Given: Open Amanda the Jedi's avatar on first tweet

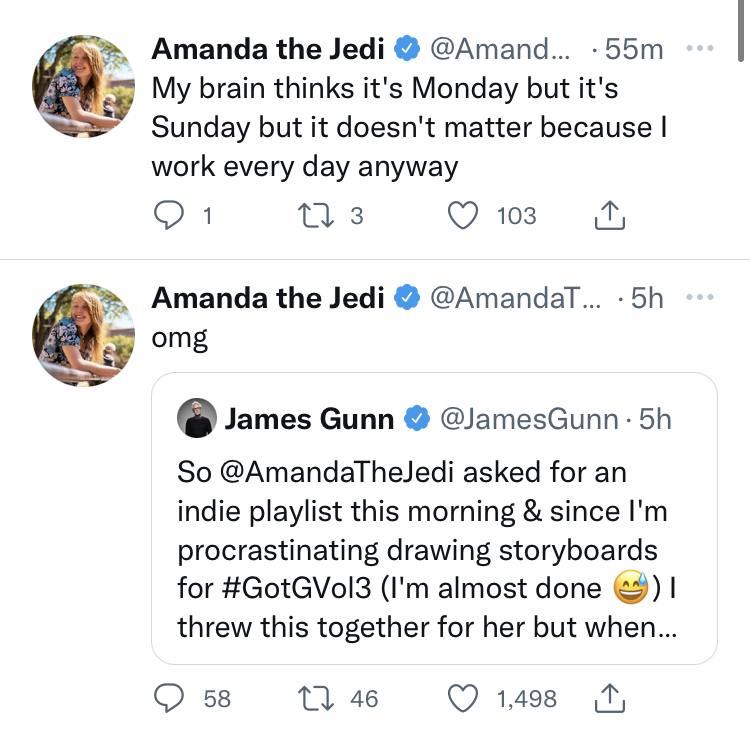Looking at the screenshot, I should tap(83, 86).
